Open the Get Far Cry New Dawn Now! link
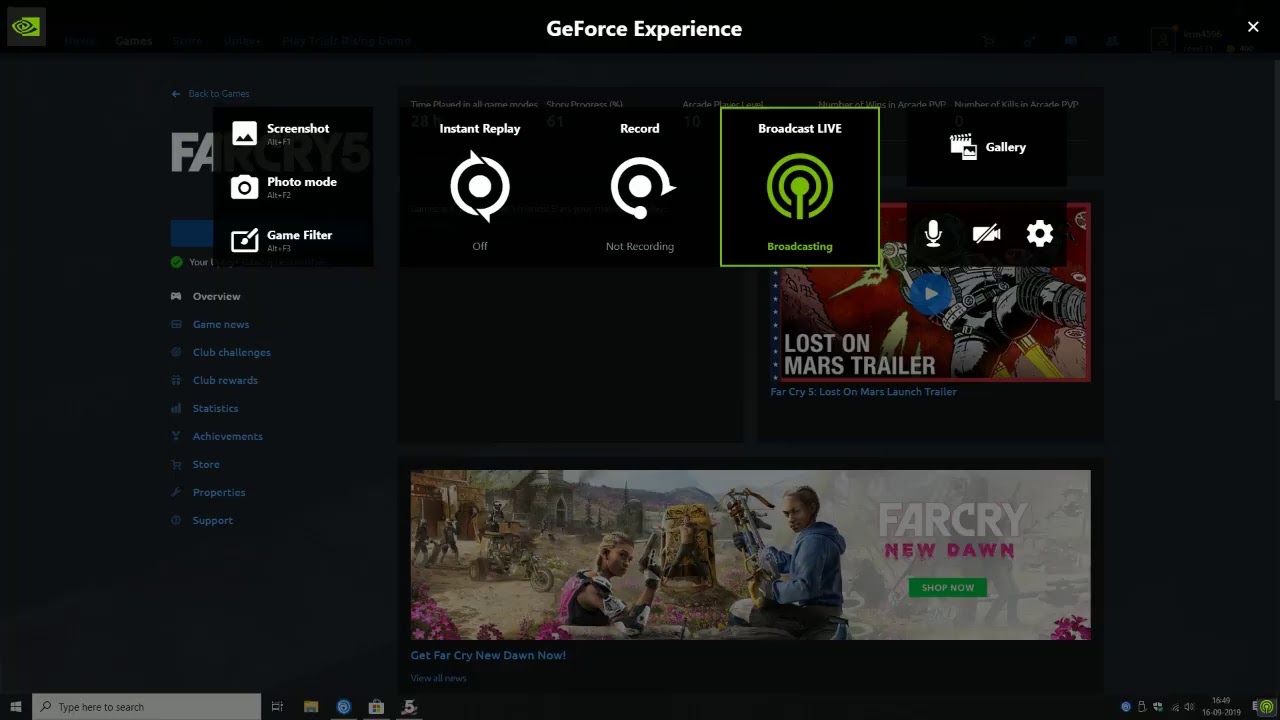Screen dimensions: 1280x720 [x=488, y=655]
